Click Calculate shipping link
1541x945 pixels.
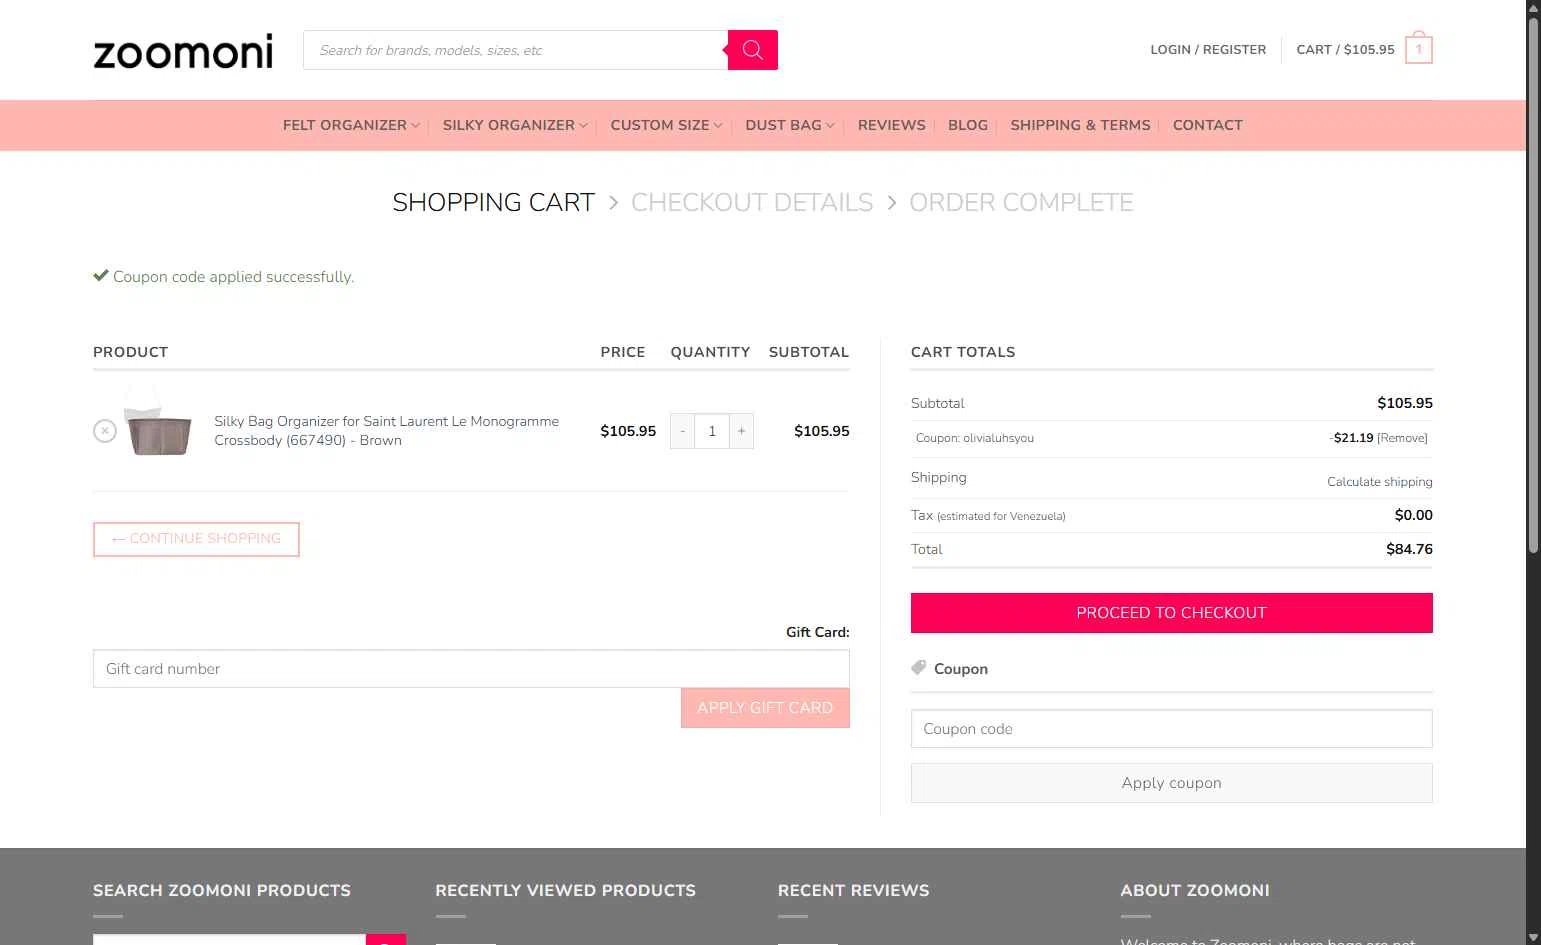click(1379, 482)
